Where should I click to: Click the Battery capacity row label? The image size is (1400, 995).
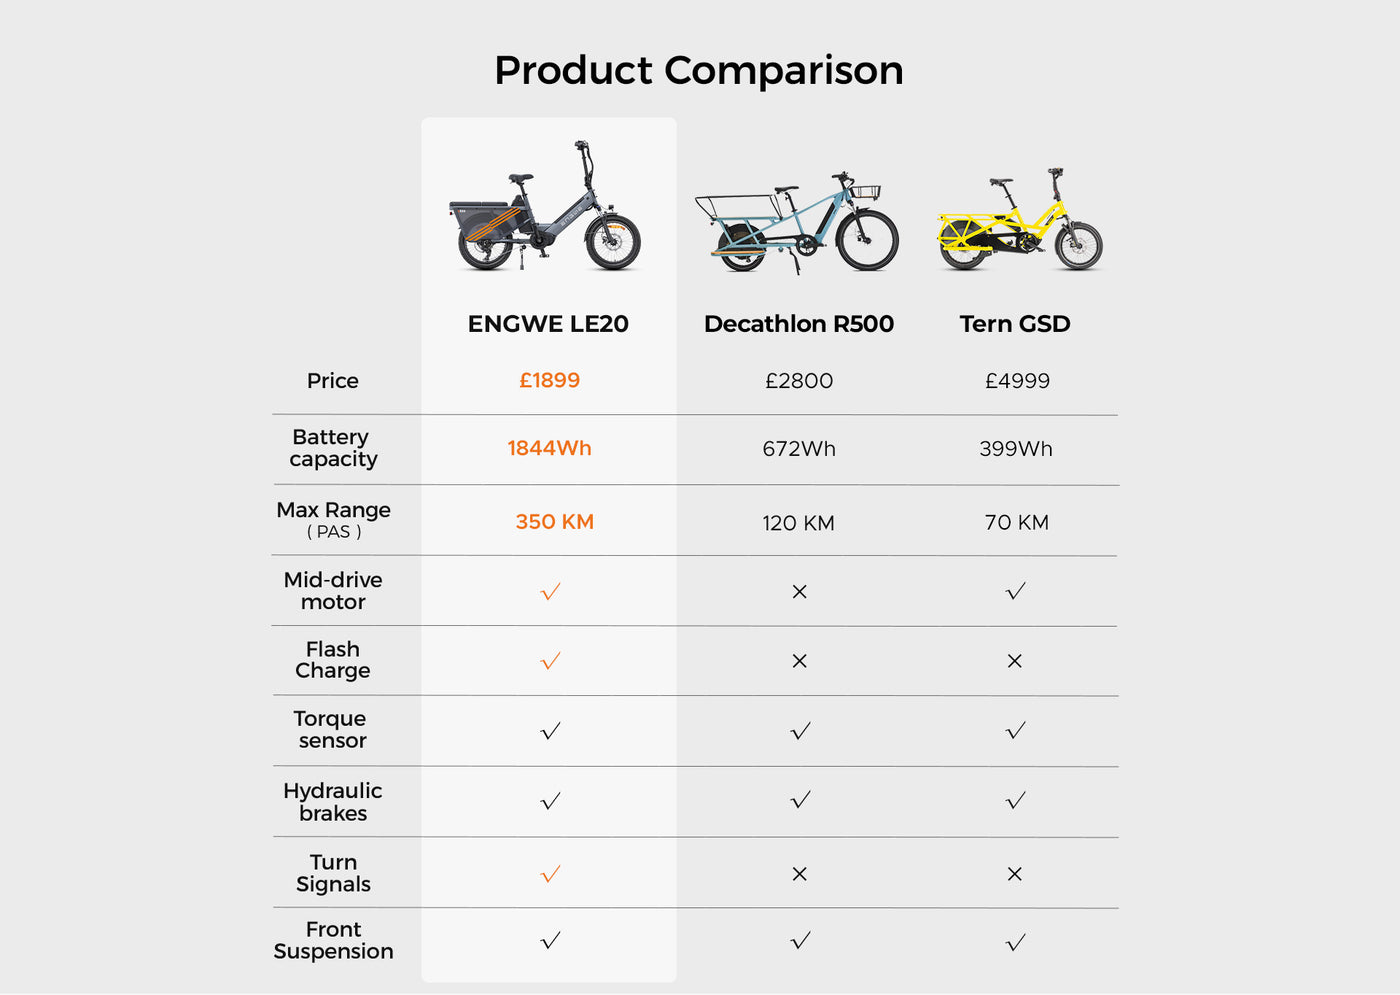pyautogui.click(x=333, y=448)
